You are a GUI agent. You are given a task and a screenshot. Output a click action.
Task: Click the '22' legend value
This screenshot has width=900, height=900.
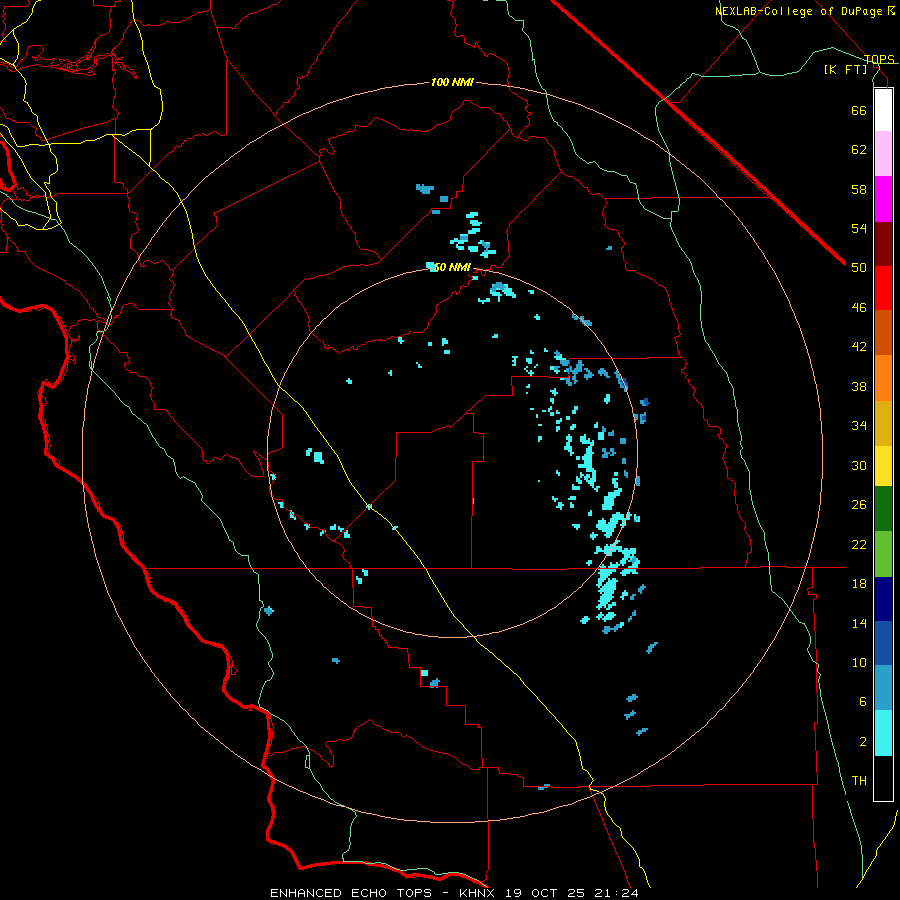pyautogui.click(x=859, y=544)
